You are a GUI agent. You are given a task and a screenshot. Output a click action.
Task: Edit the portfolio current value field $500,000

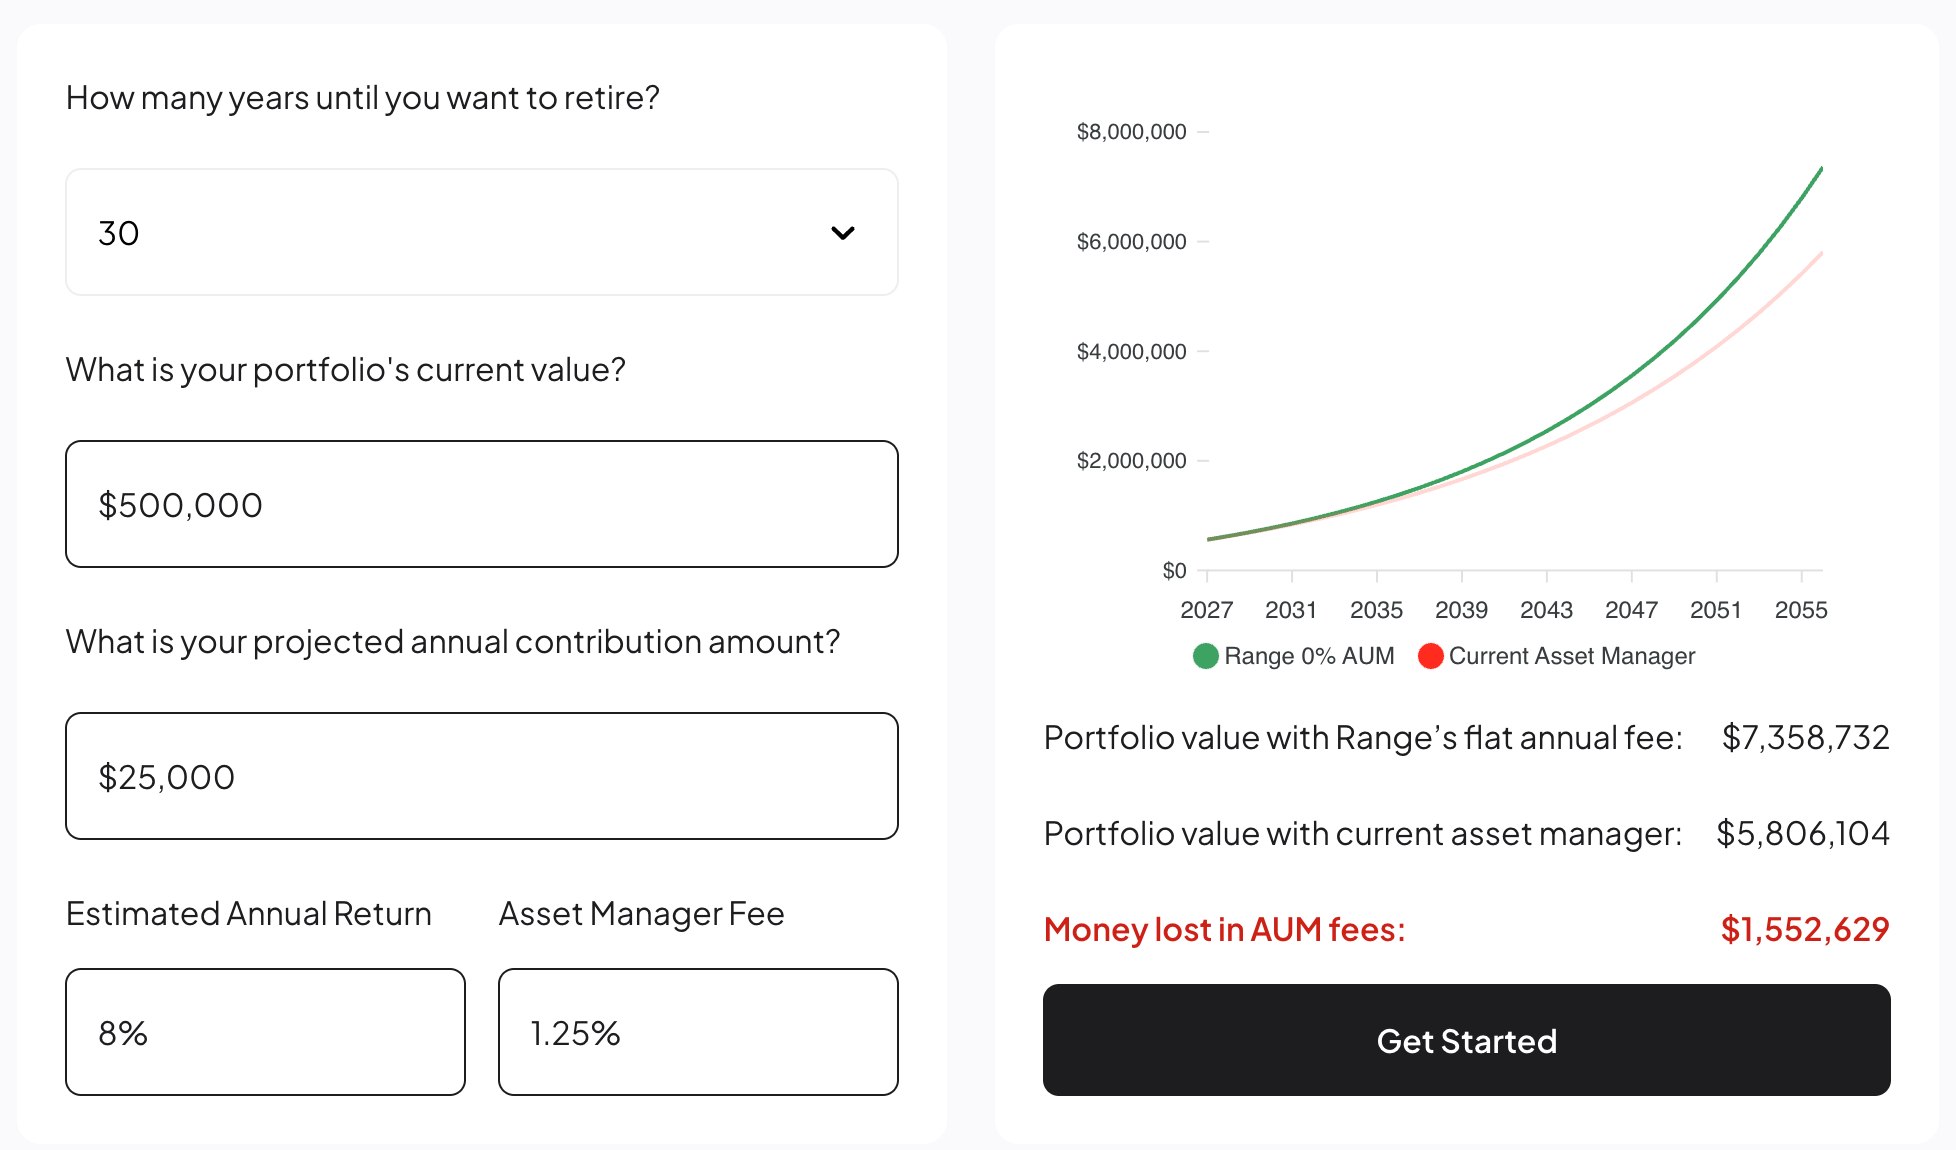[x=482, y=504]
